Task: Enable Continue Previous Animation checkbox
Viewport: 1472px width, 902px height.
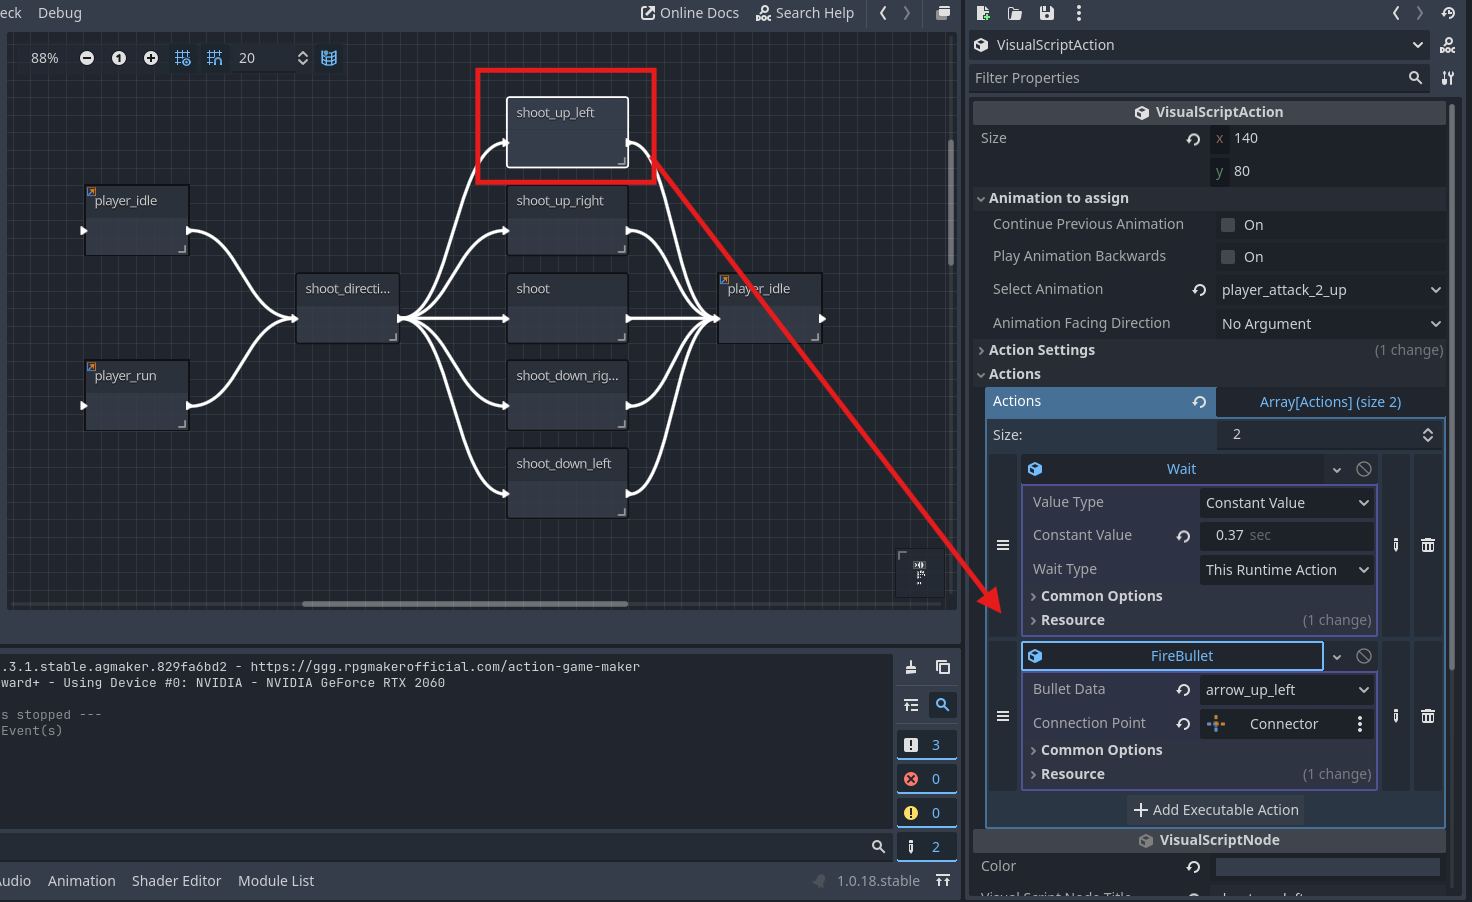Action: (1228, 225)
